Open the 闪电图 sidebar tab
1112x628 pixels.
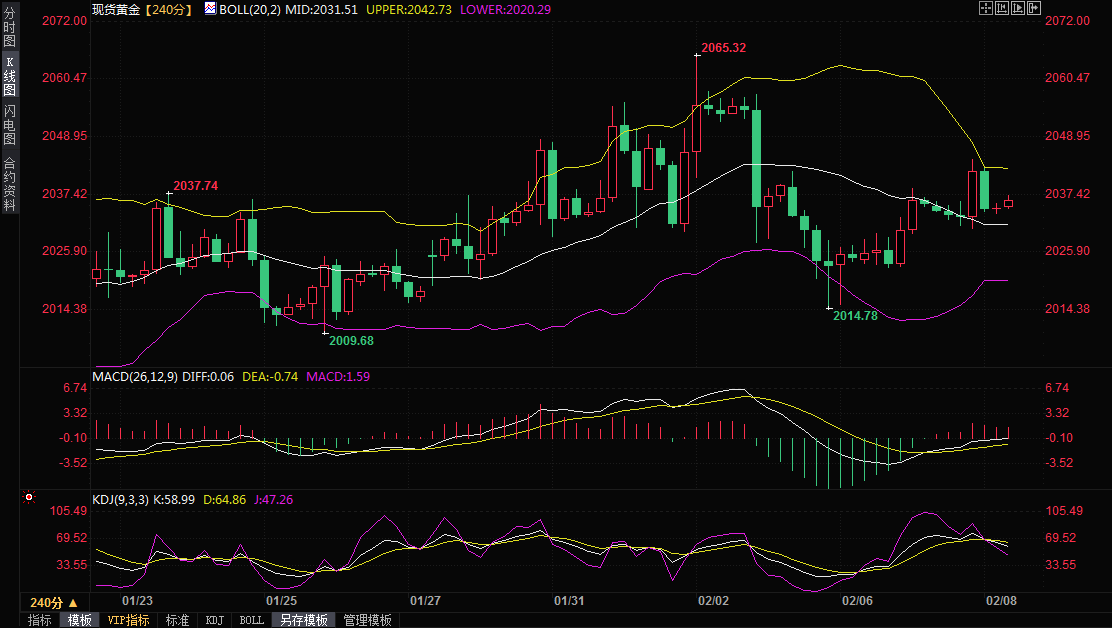click(9, 125)
